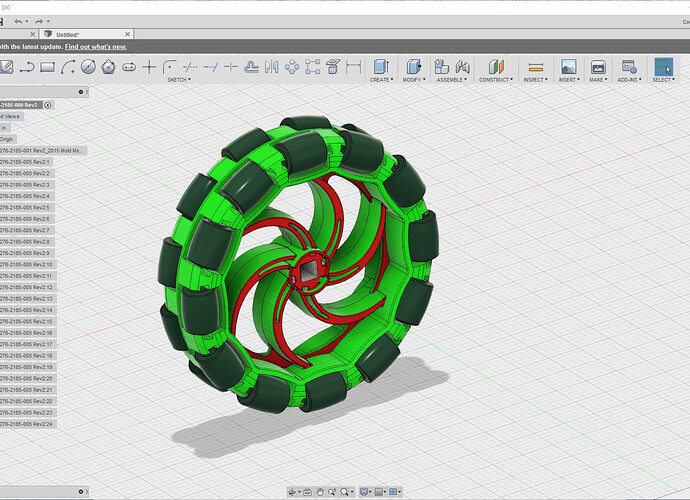
Task: Open the MAKE dropdown menu
Action: point(598,80)
